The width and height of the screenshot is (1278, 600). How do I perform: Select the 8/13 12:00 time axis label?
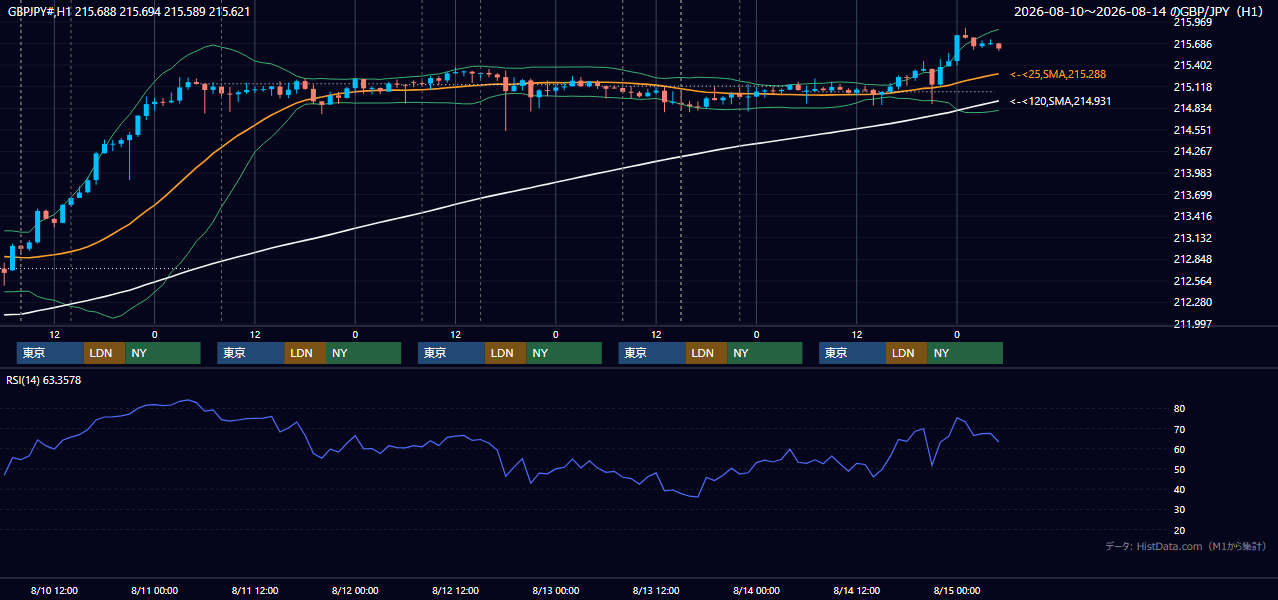[x=656, y=590]
